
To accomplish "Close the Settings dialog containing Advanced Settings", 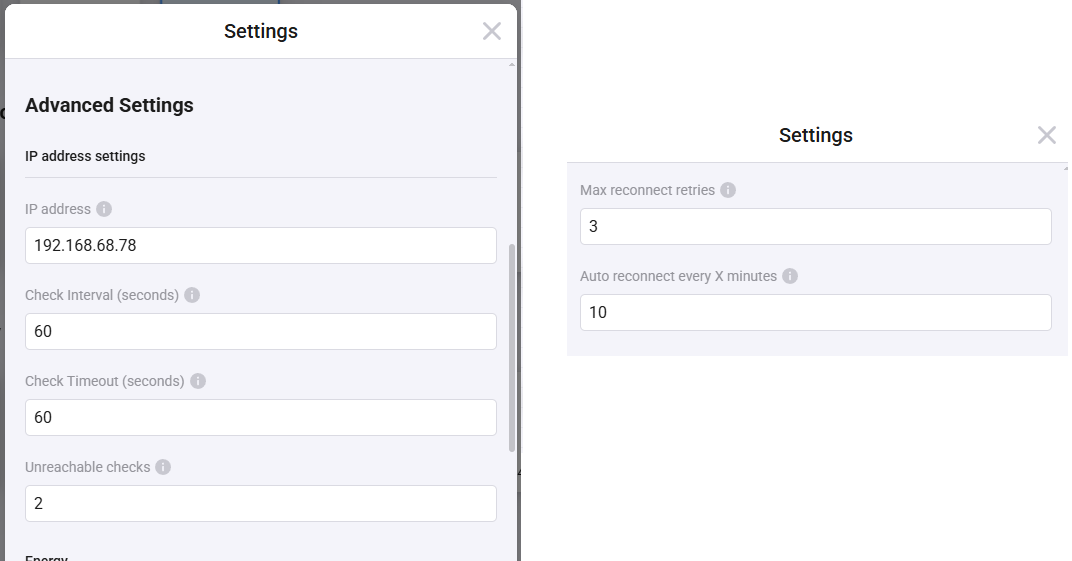I will pos(491,31).
